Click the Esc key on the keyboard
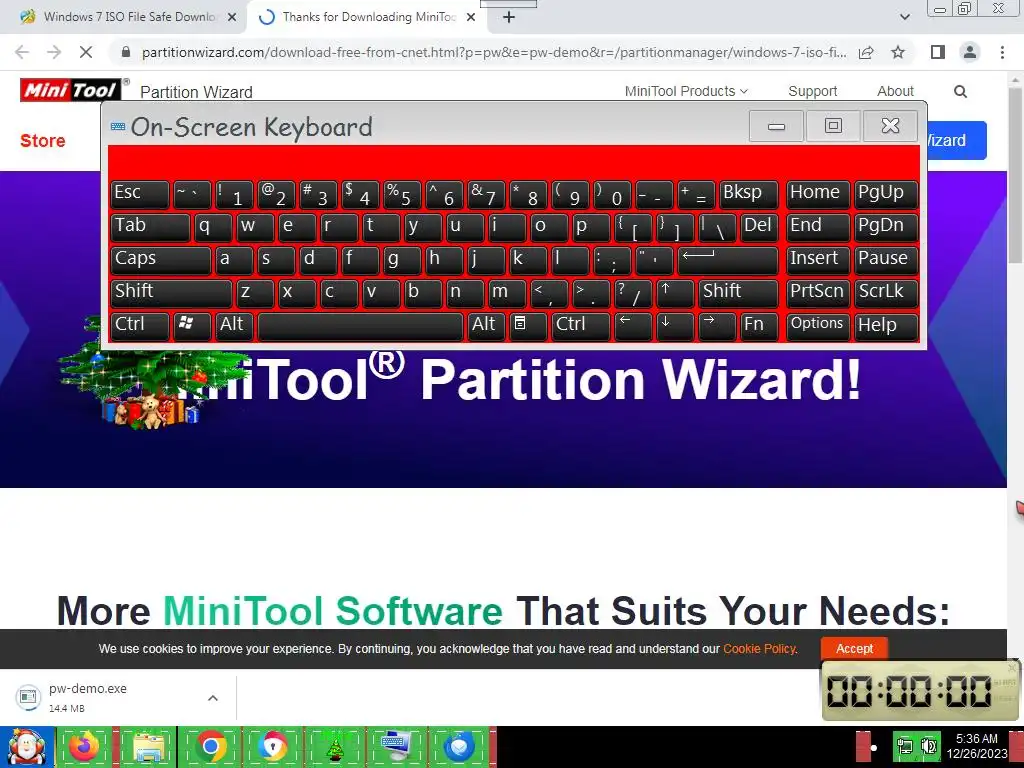1024x768 pixels. point(140,194)
